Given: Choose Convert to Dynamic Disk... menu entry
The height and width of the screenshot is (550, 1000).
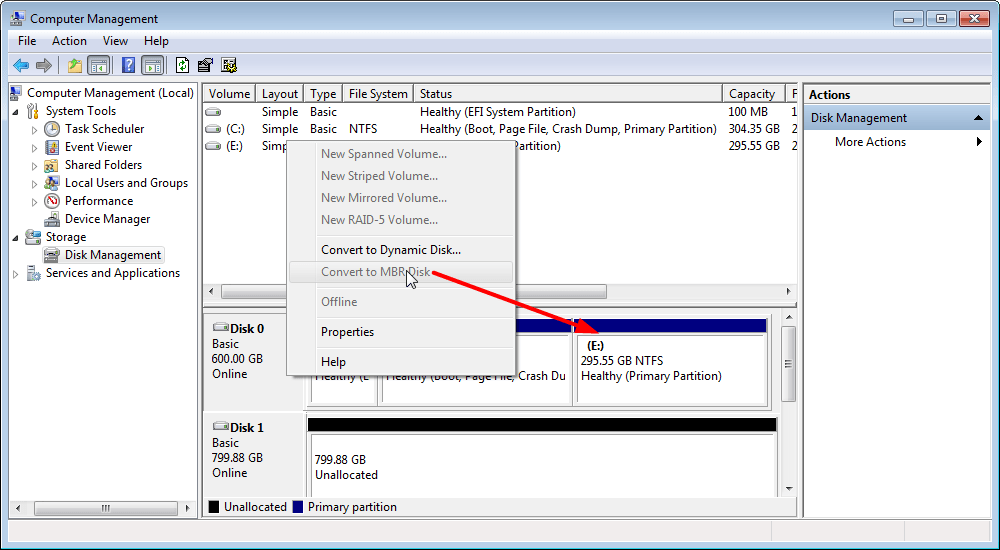Looking at the screenshot, I should (x=401, y=250).
